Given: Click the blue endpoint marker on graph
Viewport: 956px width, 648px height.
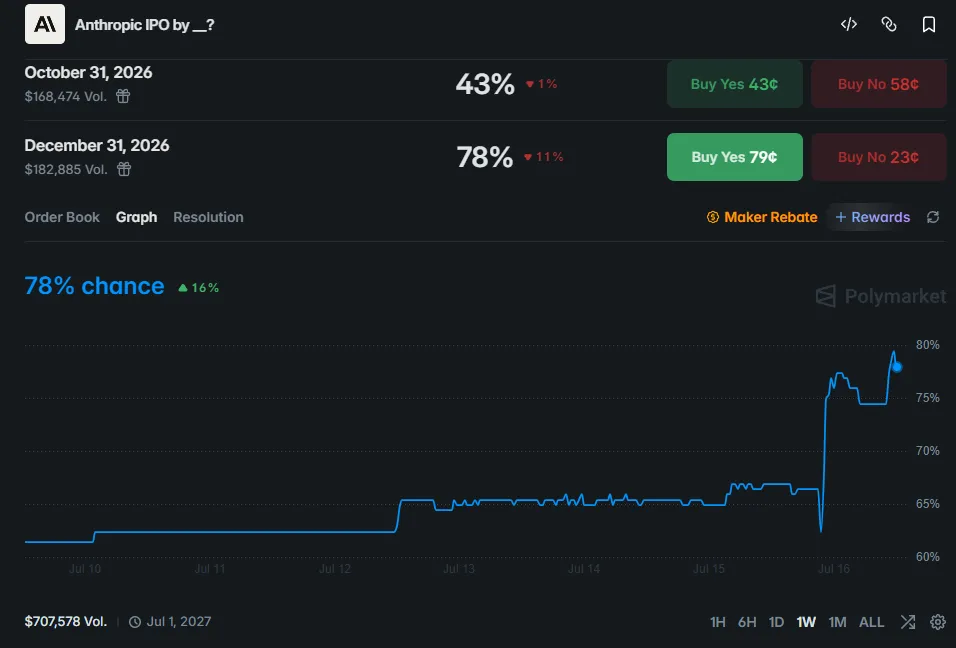Looking at the screenshot, I should pos(897,367).
